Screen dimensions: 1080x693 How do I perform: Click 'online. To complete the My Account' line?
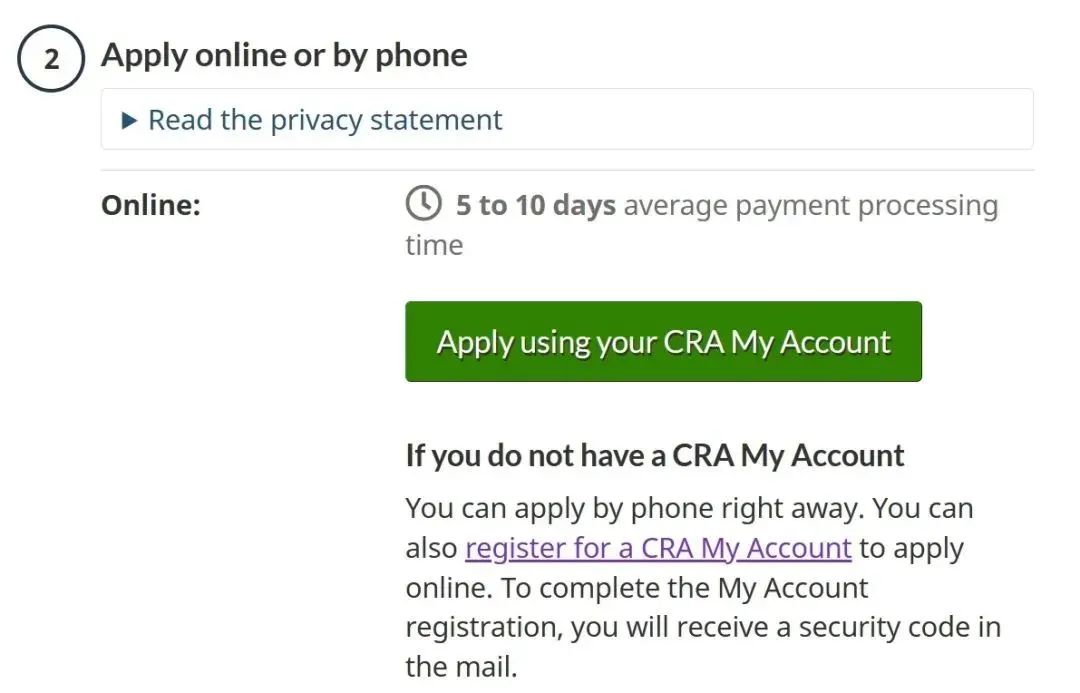tap(636, 588)
